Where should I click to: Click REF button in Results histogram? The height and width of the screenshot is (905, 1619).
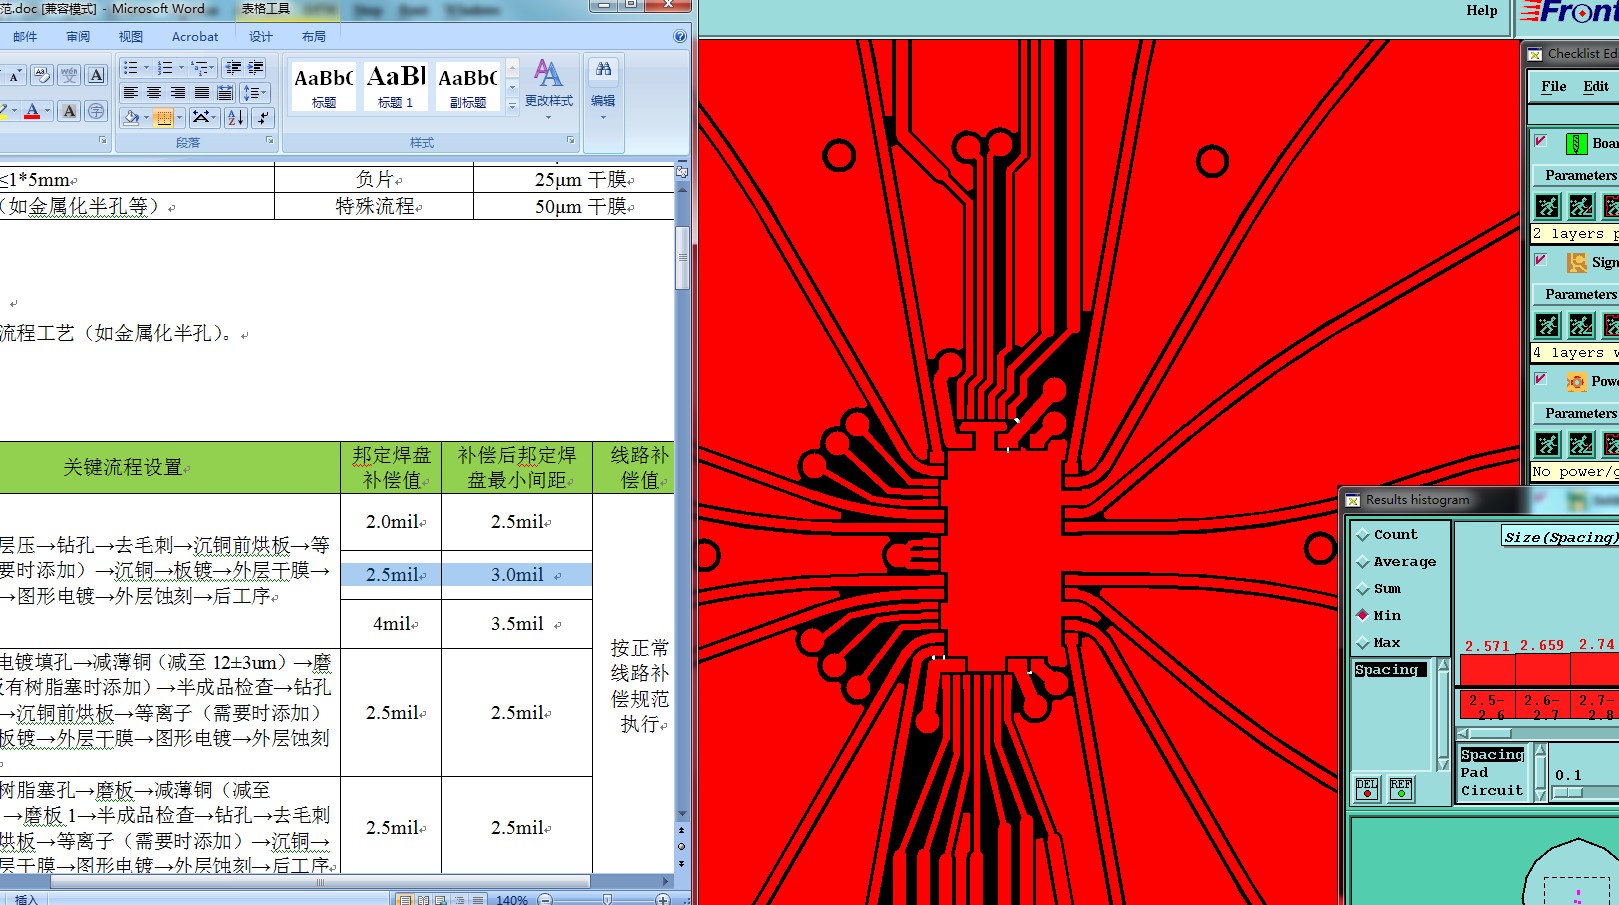point(1401,789)
